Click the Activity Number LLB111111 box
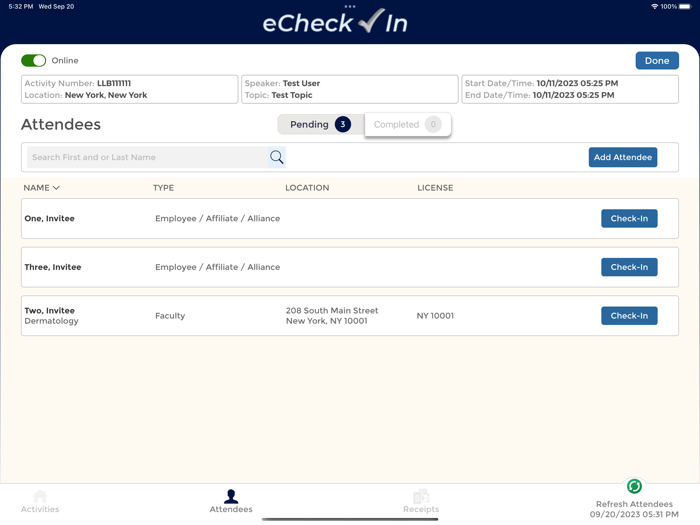The height and width of the screenshot is (525, 700). (x=129, y=89)
